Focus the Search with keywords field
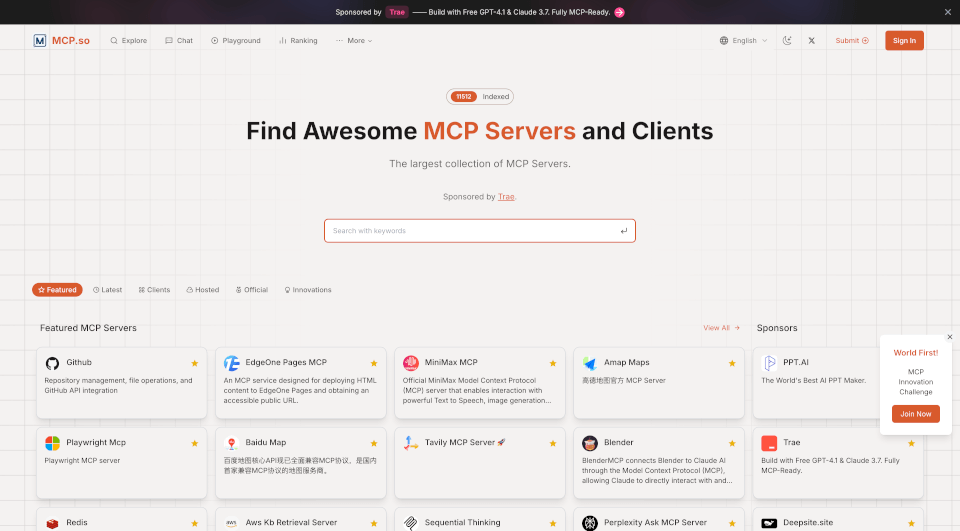Viewport: 960px width, 531px height. [x=470, y=231]
